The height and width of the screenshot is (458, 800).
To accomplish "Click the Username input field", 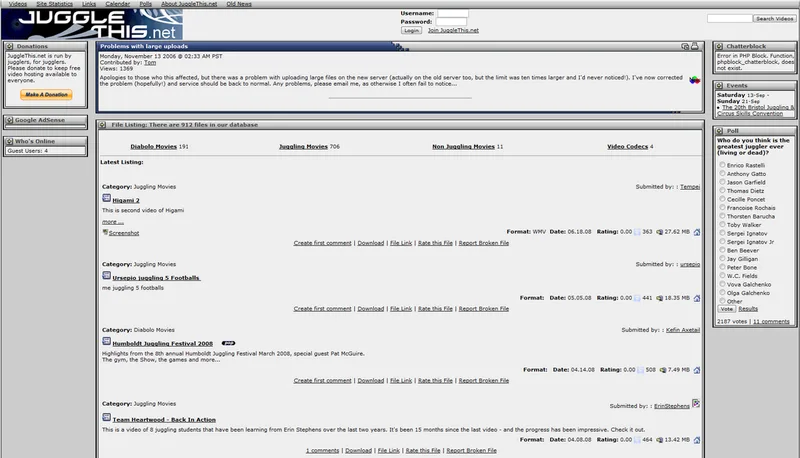I will pos(453,13).
